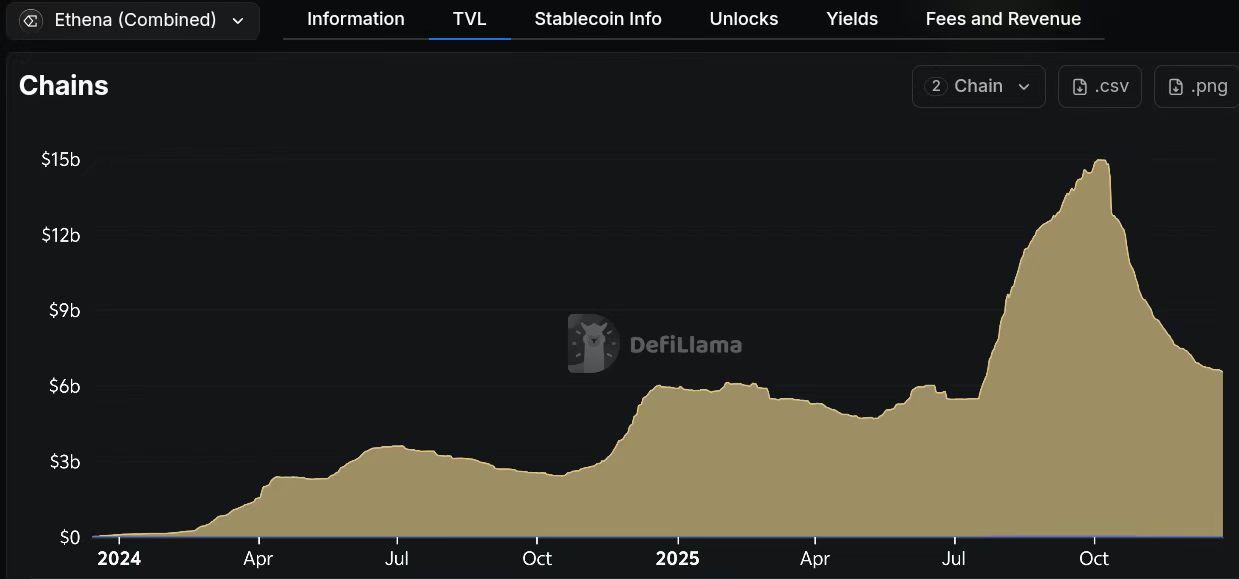Switch to the Information tab

click(355, 19)
